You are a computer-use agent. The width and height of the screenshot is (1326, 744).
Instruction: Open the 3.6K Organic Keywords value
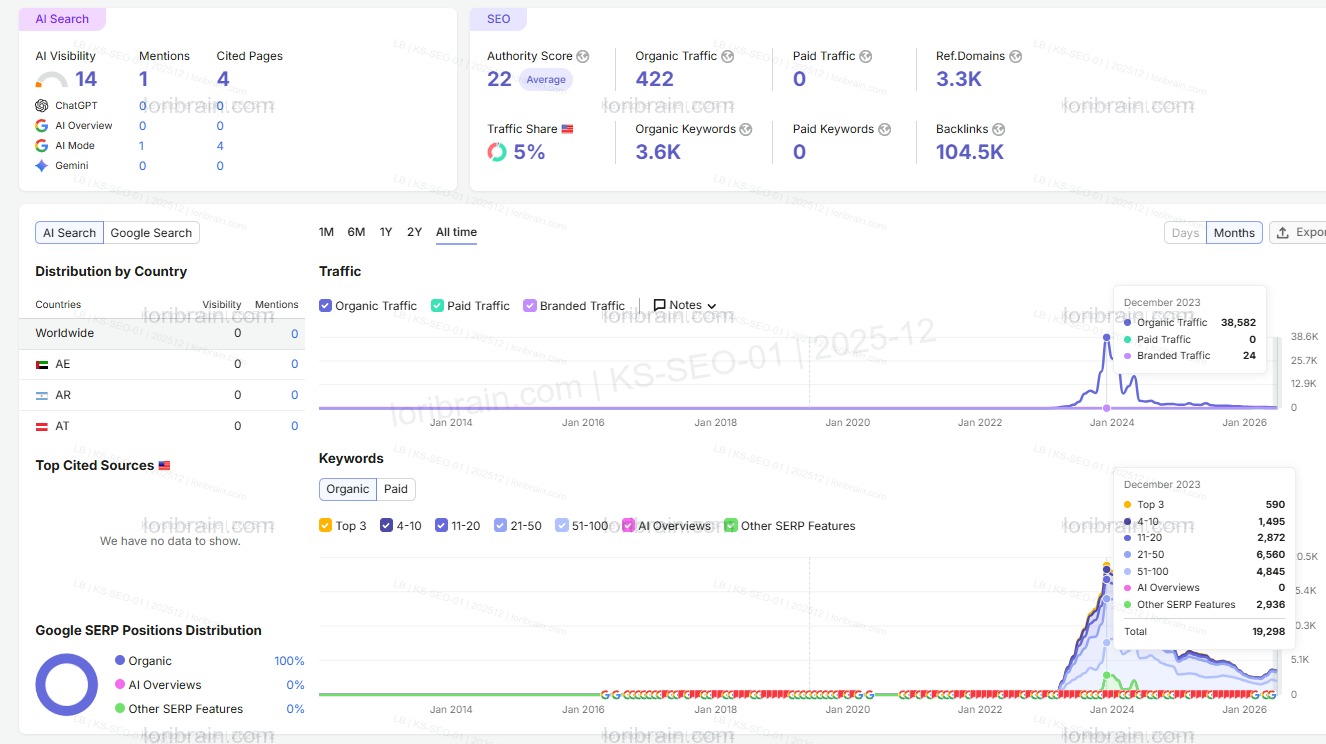click(x=658, y=152)
